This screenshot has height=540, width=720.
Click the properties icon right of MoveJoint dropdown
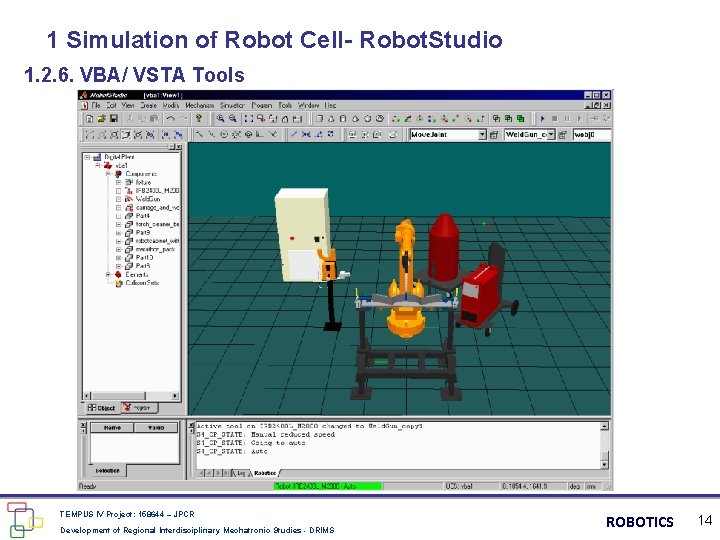[494, 135]
